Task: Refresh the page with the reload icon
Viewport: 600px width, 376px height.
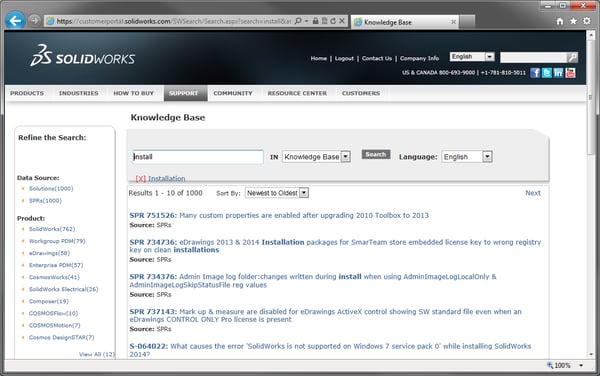Action: 333,21
